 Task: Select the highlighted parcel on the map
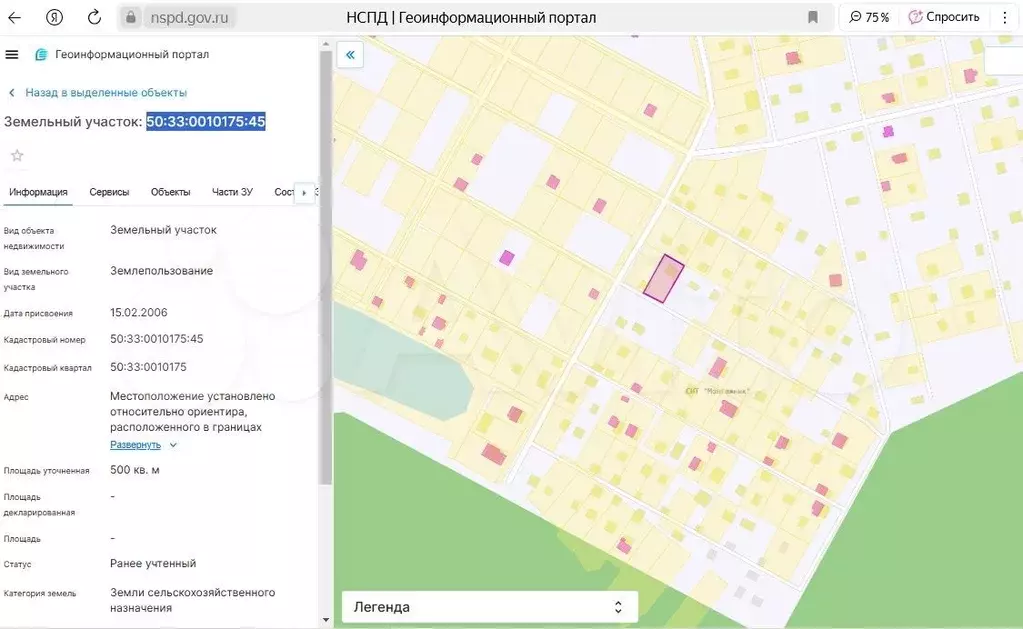coord(664,279)
